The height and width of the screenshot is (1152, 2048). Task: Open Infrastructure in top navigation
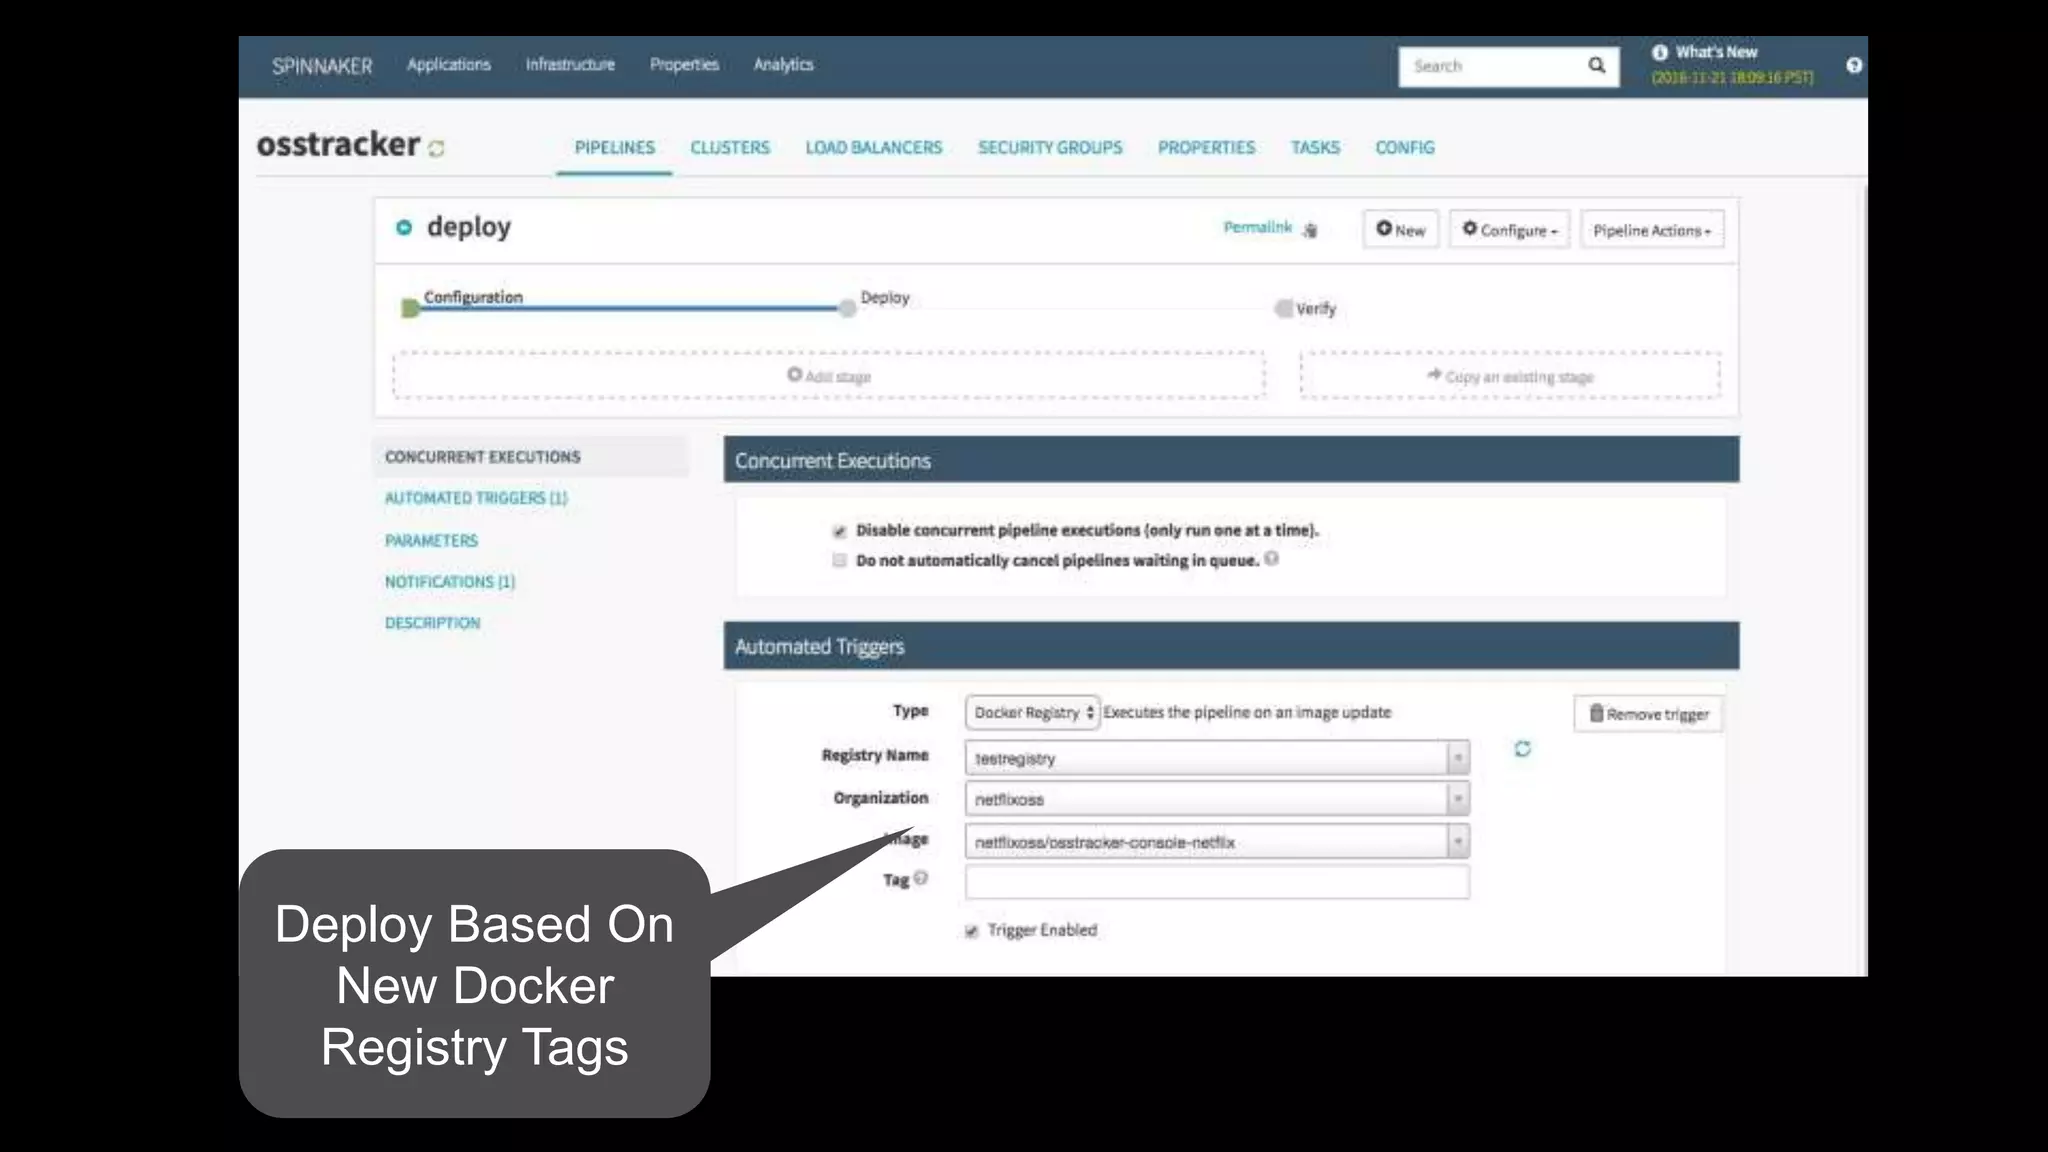pos(570,65)
